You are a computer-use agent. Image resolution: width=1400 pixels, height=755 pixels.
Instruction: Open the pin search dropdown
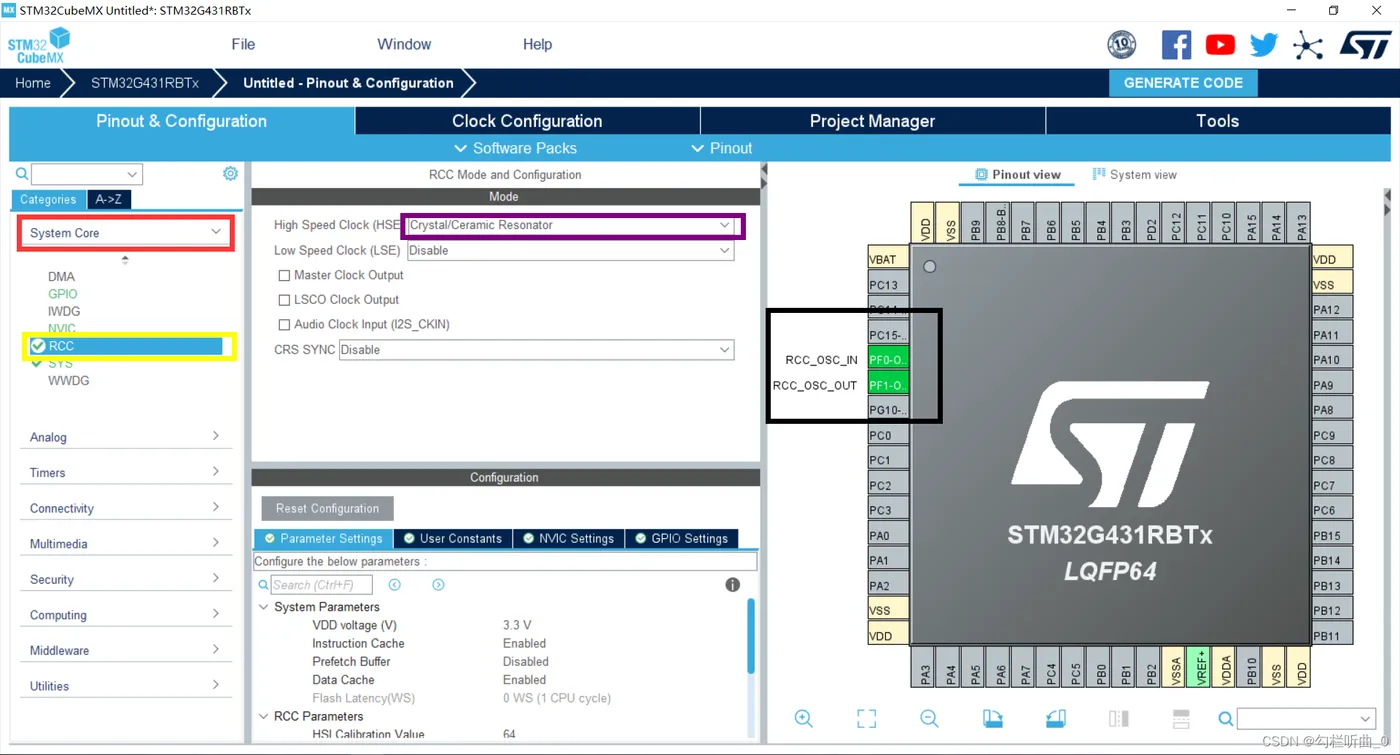click(1306, 719)
